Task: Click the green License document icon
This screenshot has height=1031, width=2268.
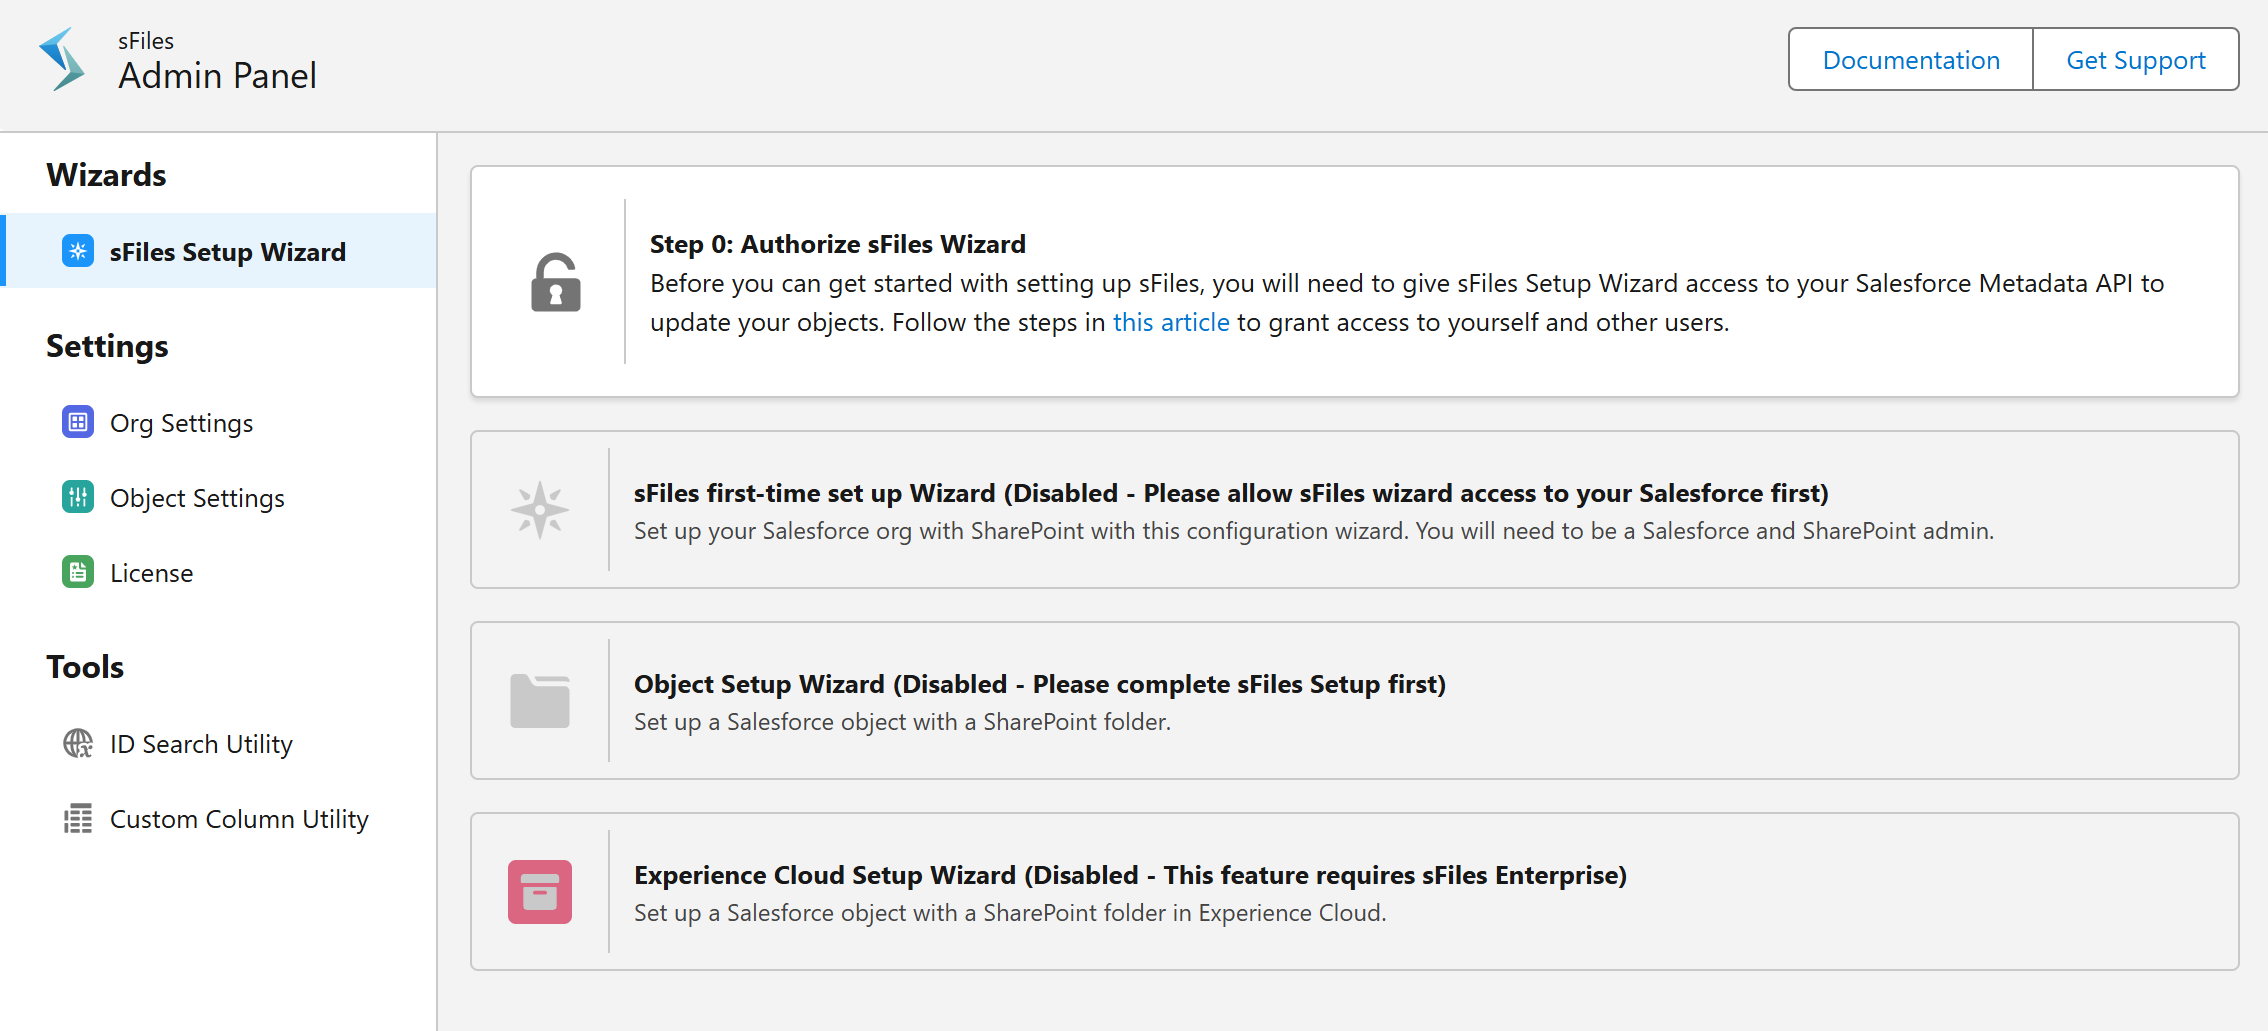Action: 78,572
